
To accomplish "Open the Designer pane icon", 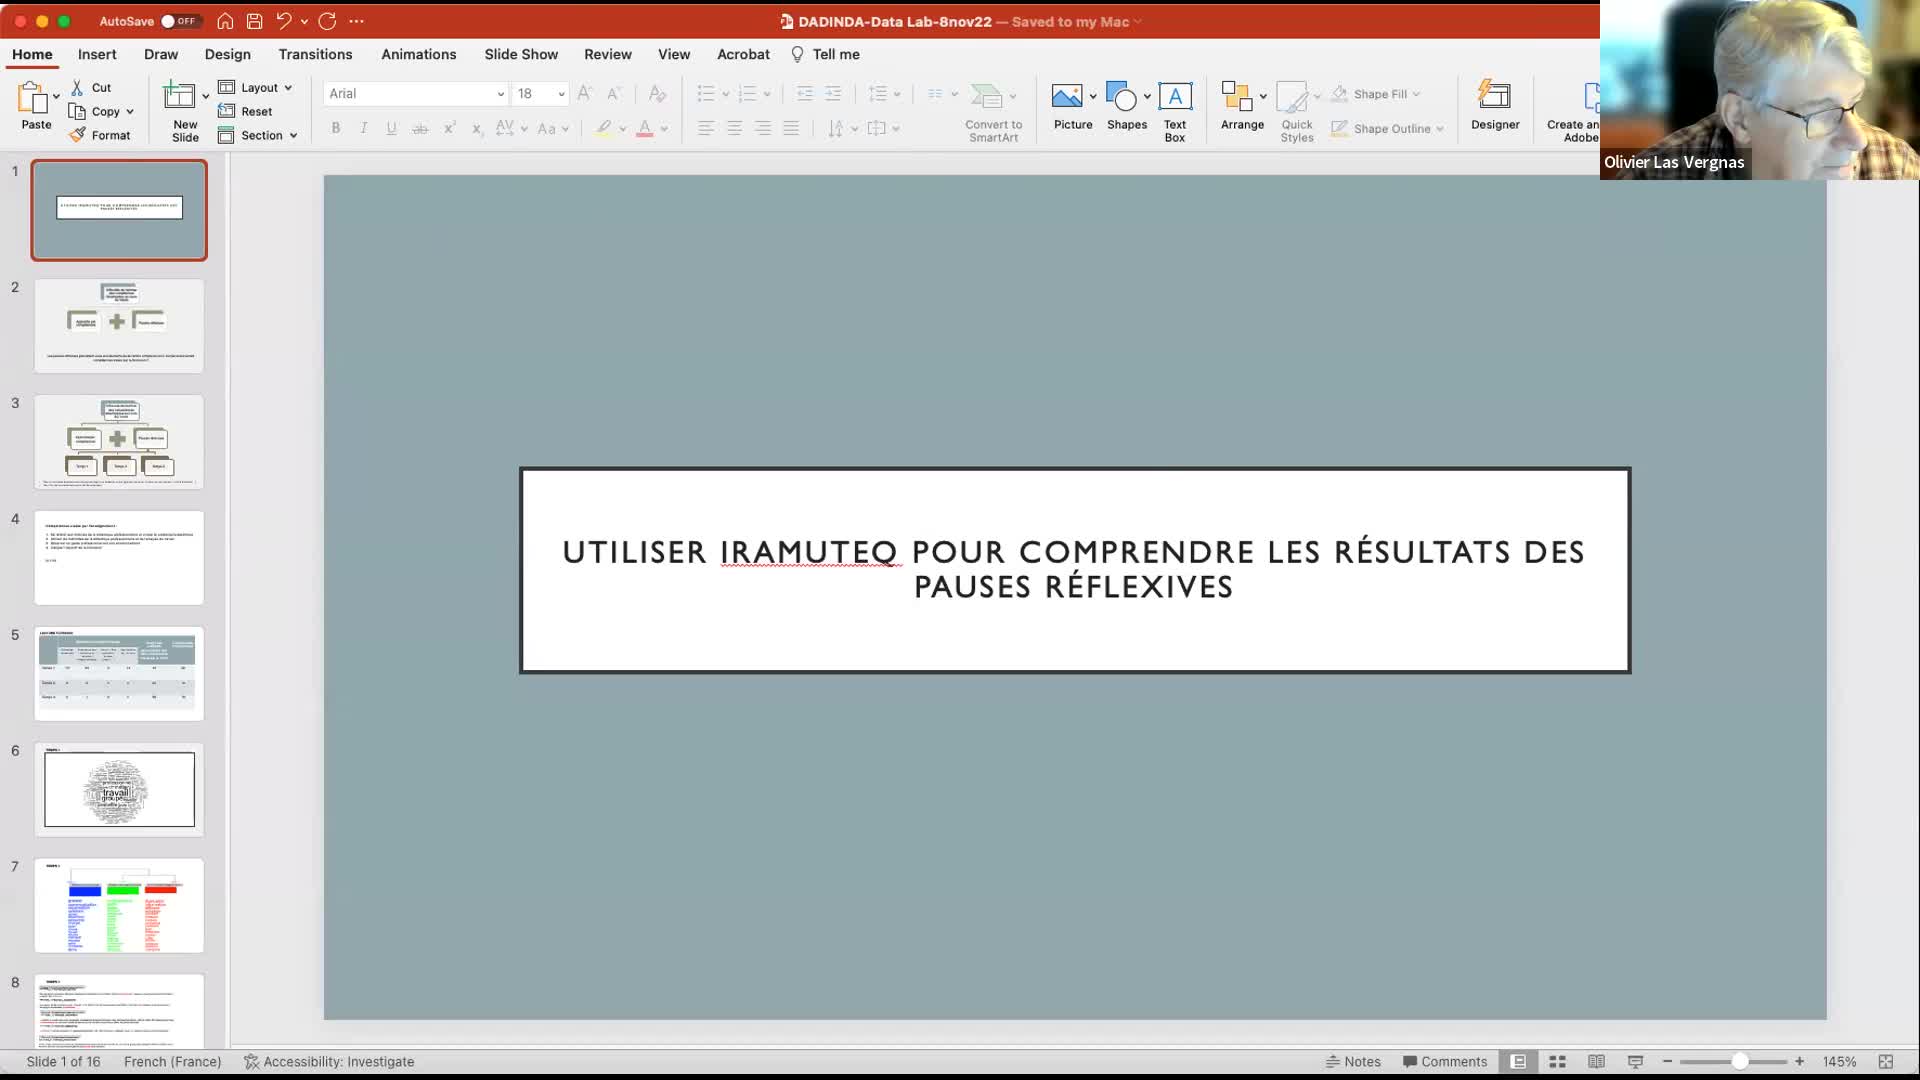I will tap(1494, 97).
